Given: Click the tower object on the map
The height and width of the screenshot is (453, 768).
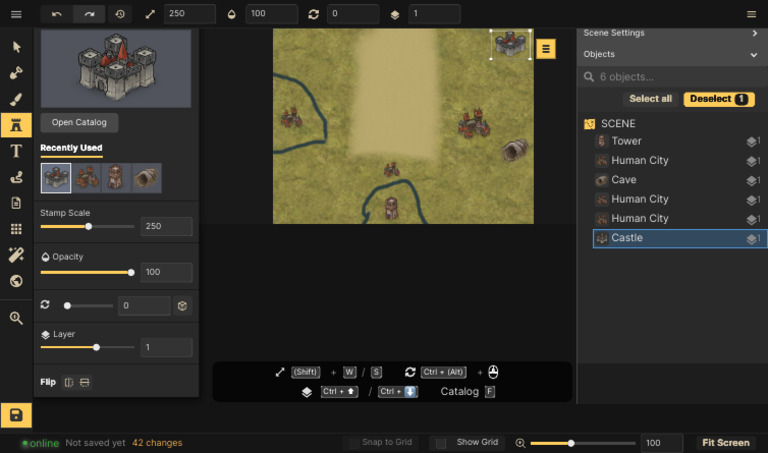Looking at the screenshot, I should [391, 208].
